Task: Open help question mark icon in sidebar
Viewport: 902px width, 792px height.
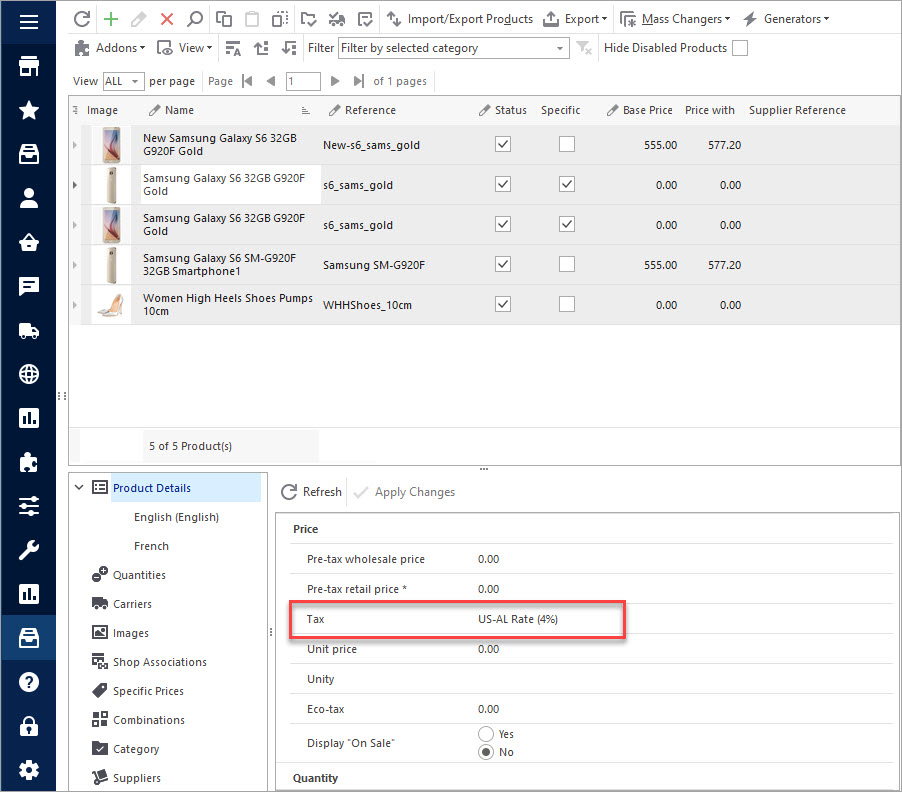Action: tap(29, 682)
